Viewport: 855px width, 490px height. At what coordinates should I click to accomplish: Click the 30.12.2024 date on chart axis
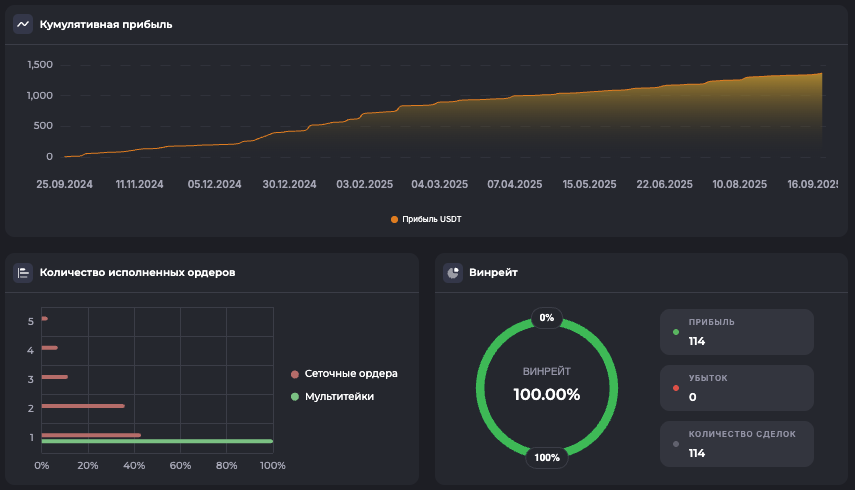tap(290, 185)
